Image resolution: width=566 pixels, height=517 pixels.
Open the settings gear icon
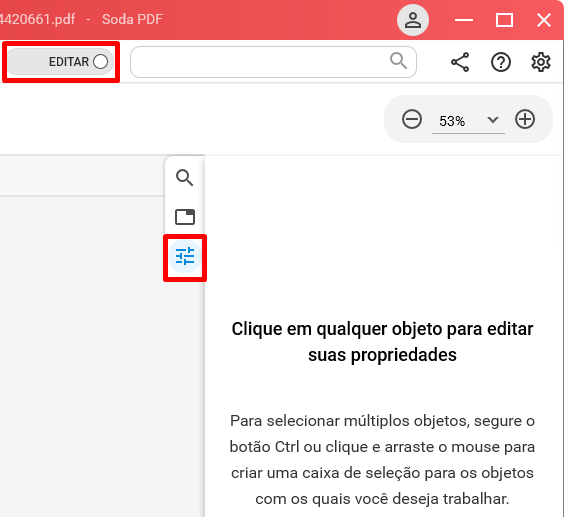tap(540, 62)
